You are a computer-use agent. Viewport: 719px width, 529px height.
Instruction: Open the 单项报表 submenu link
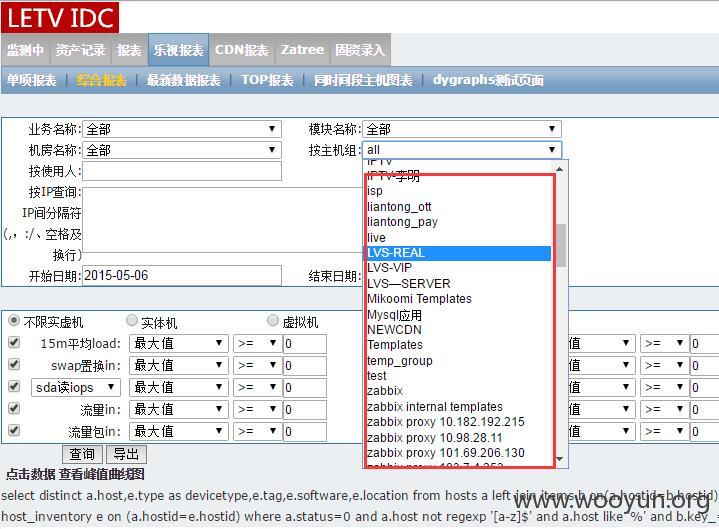pyautogui.click(x=32, y=80)
